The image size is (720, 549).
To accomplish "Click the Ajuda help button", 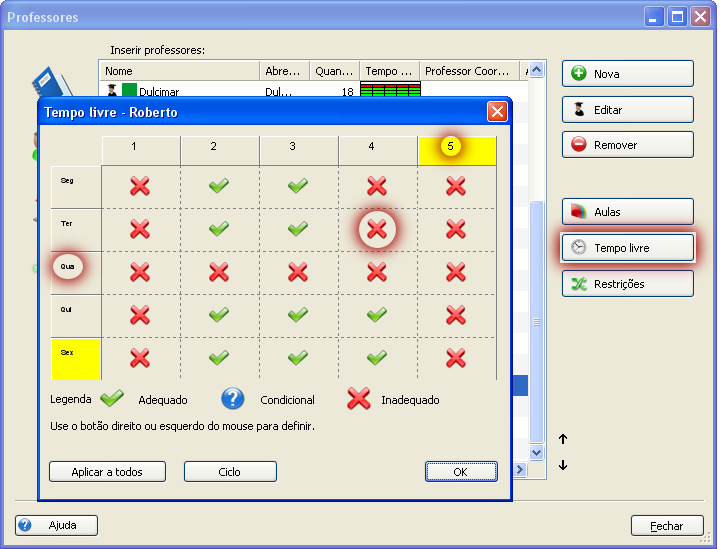I will pyautogui.click(x=58, y=525).
